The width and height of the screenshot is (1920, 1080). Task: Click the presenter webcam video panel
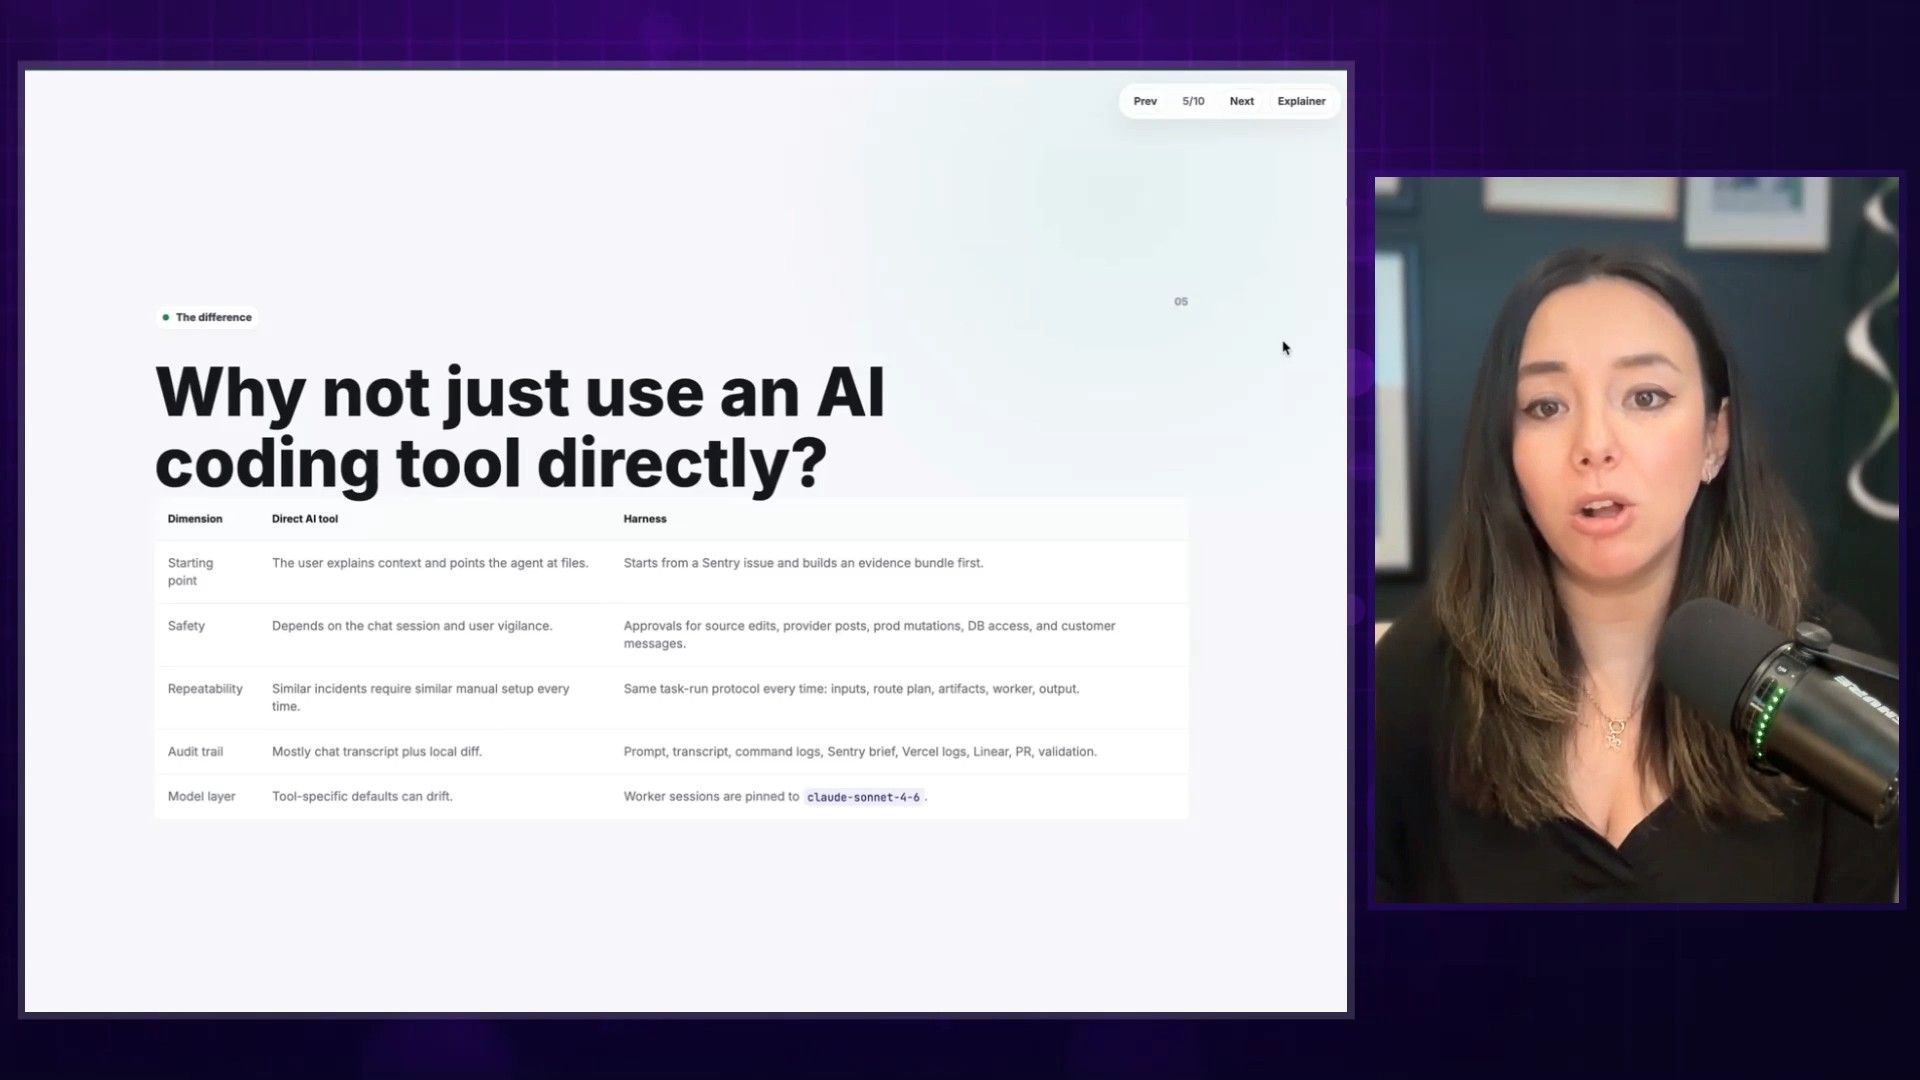pyautogui.click(x=1637, y=540)
